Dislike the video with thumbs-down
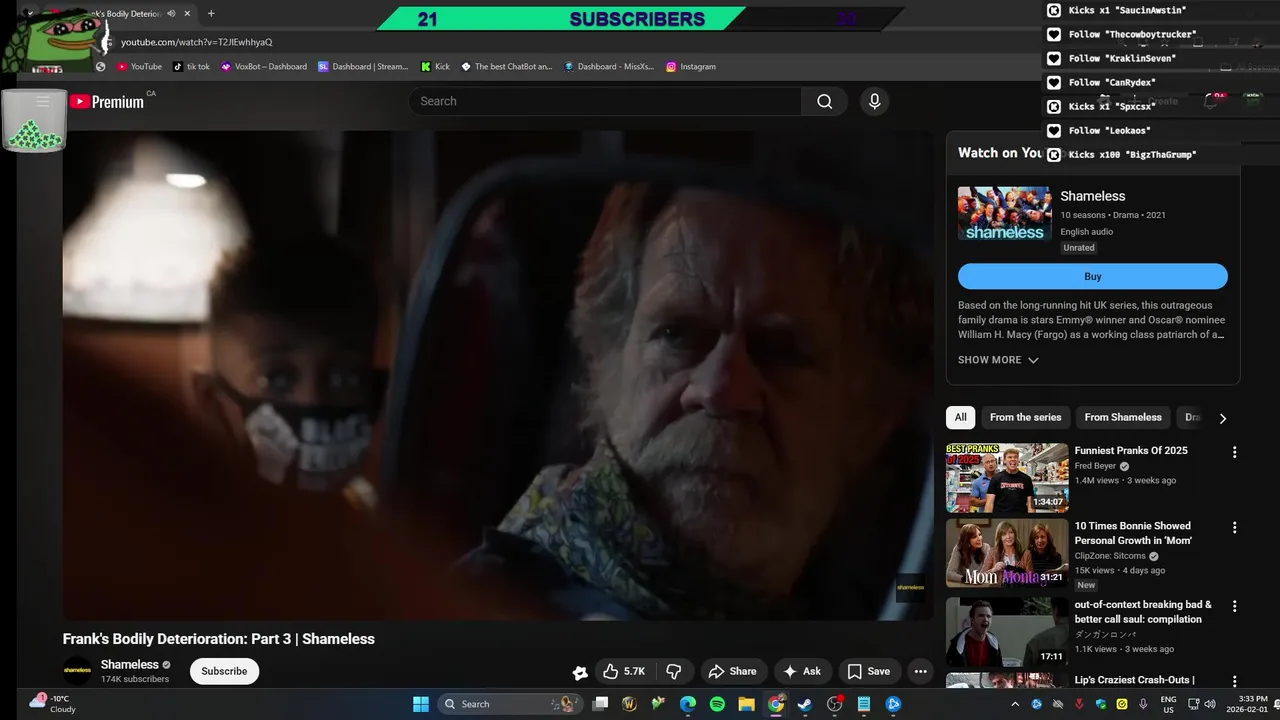1280x720 pixels. (x=674, y=671)
